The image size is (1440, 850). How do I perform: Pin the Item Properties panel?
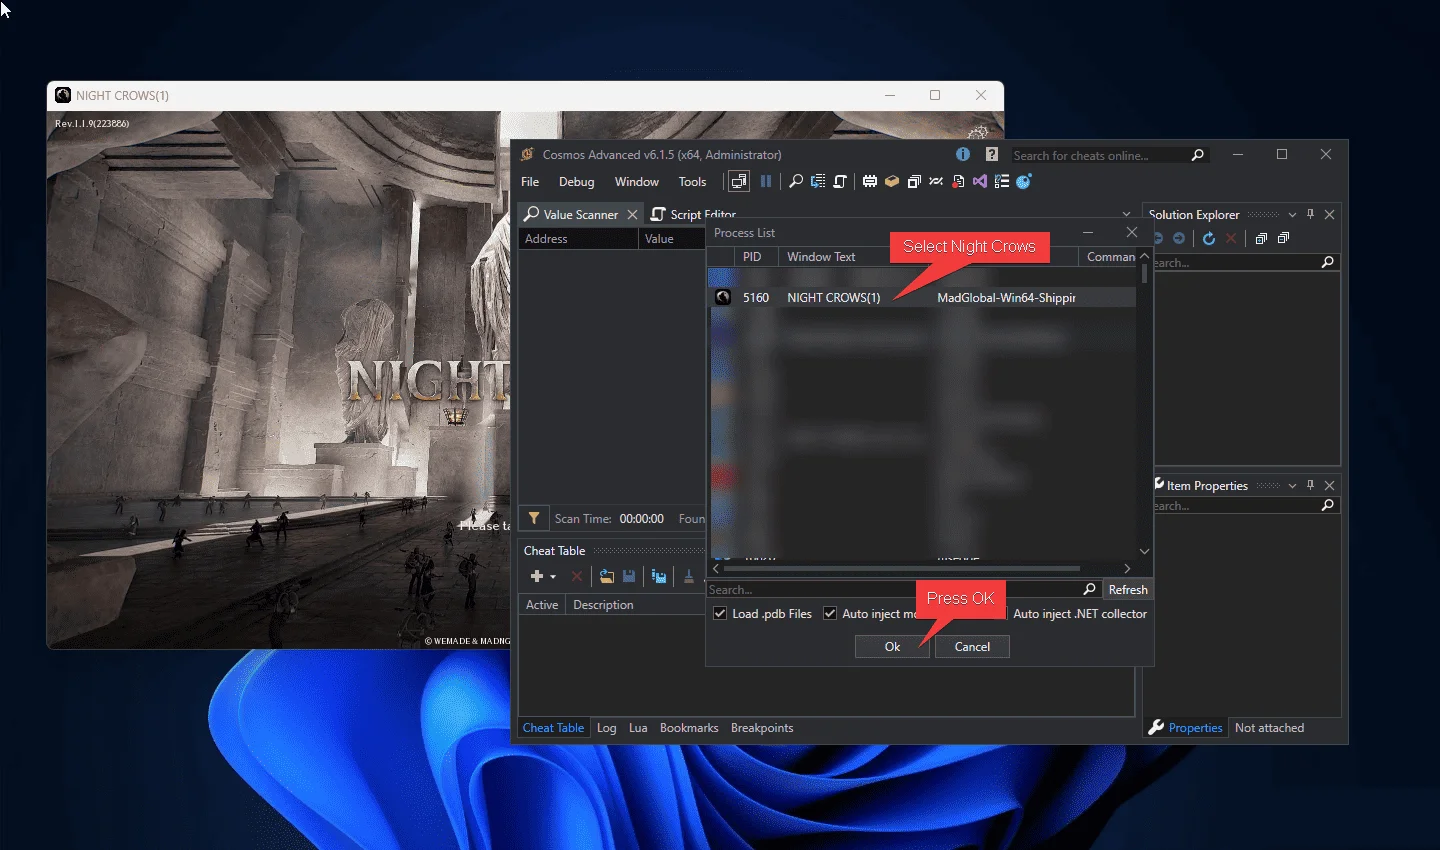pyautogui.click(x=1310, y=485)
